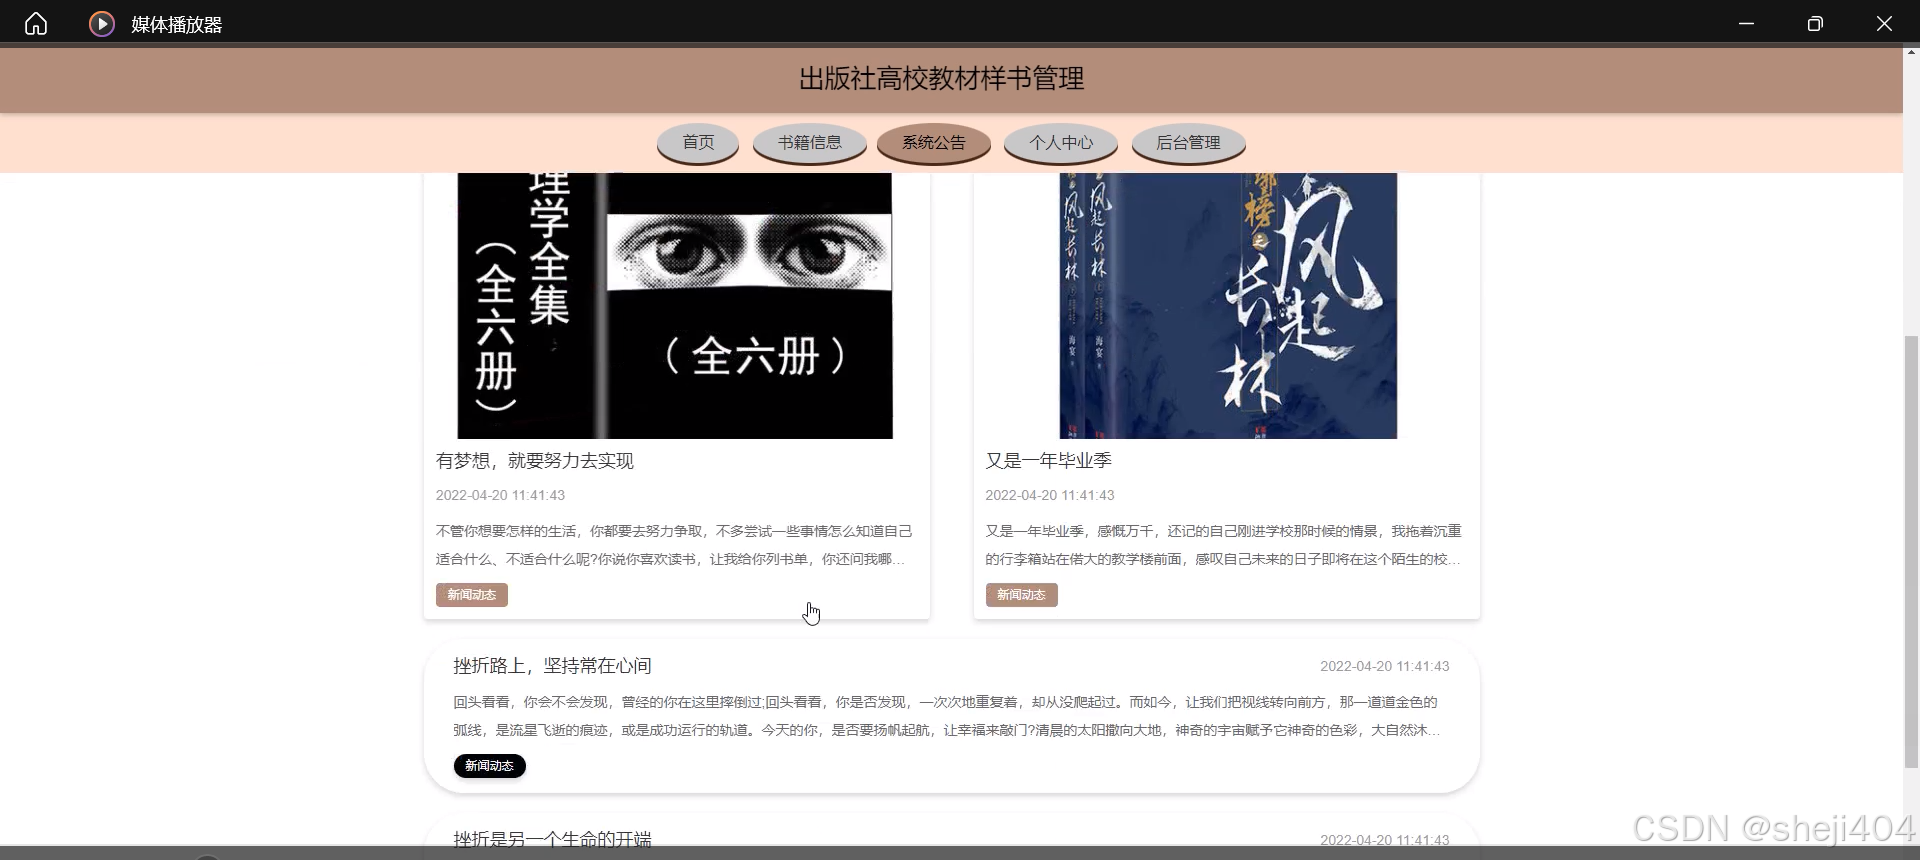Image resolution: width=1920 pixels, height=860 pixels.
Task: Open 后台管理 tab
Action: tap(1188, 143)
